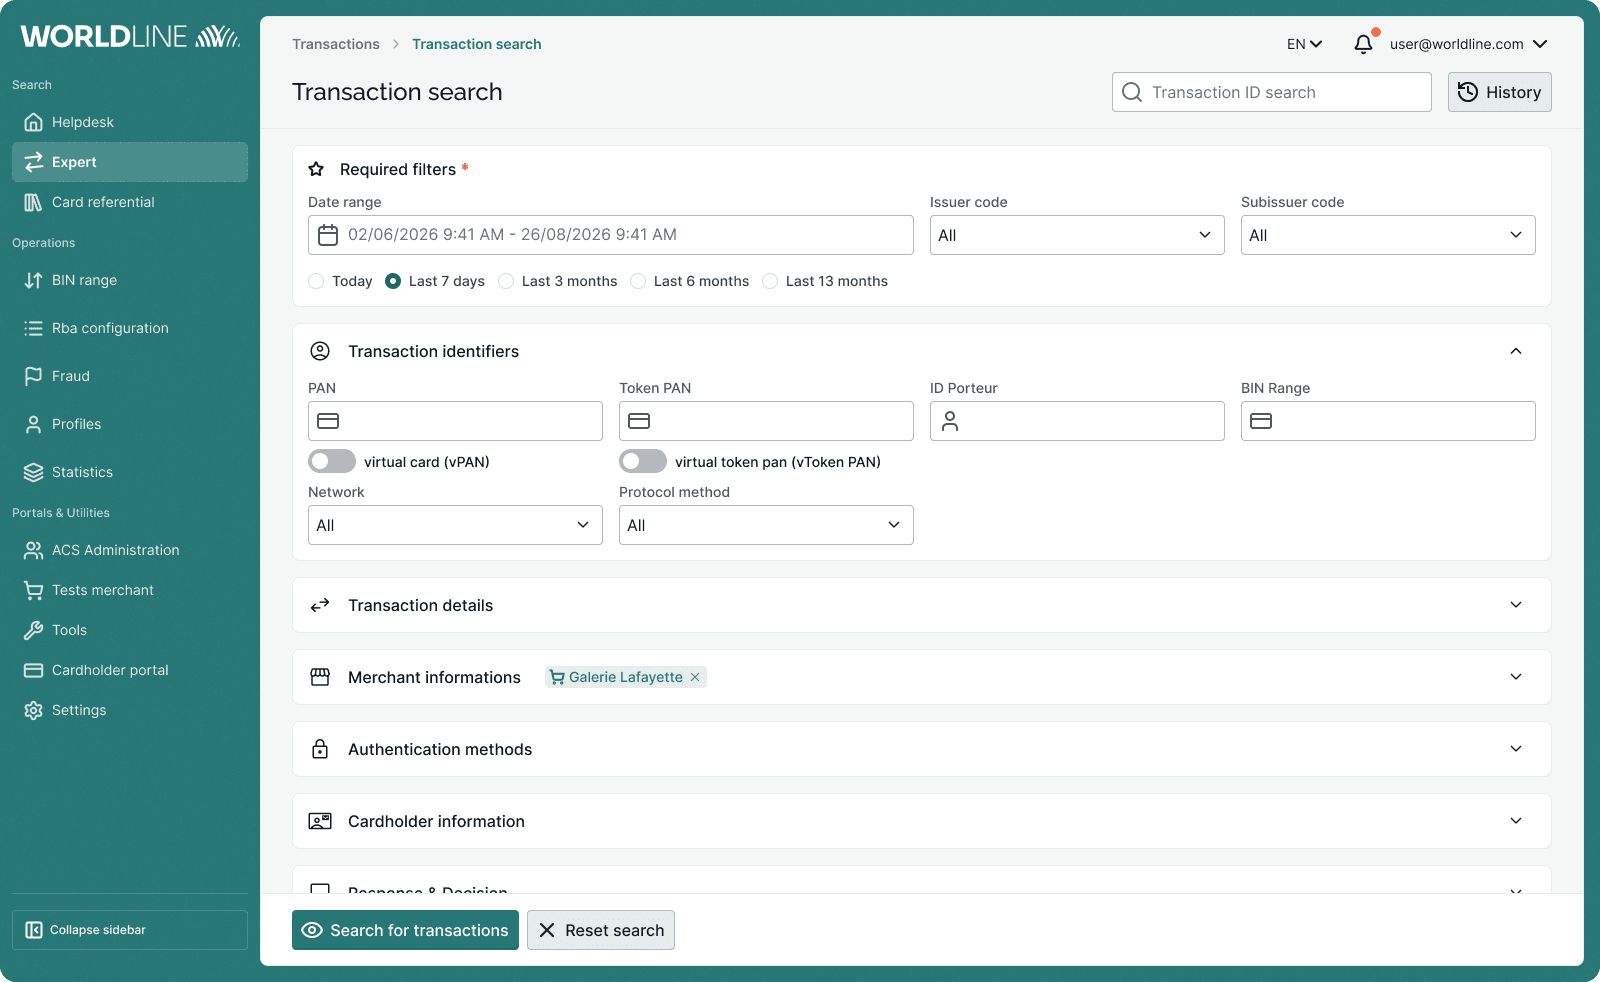Click Reset search button
Viewport: 1600px width, 982px height.
[601, 930]
